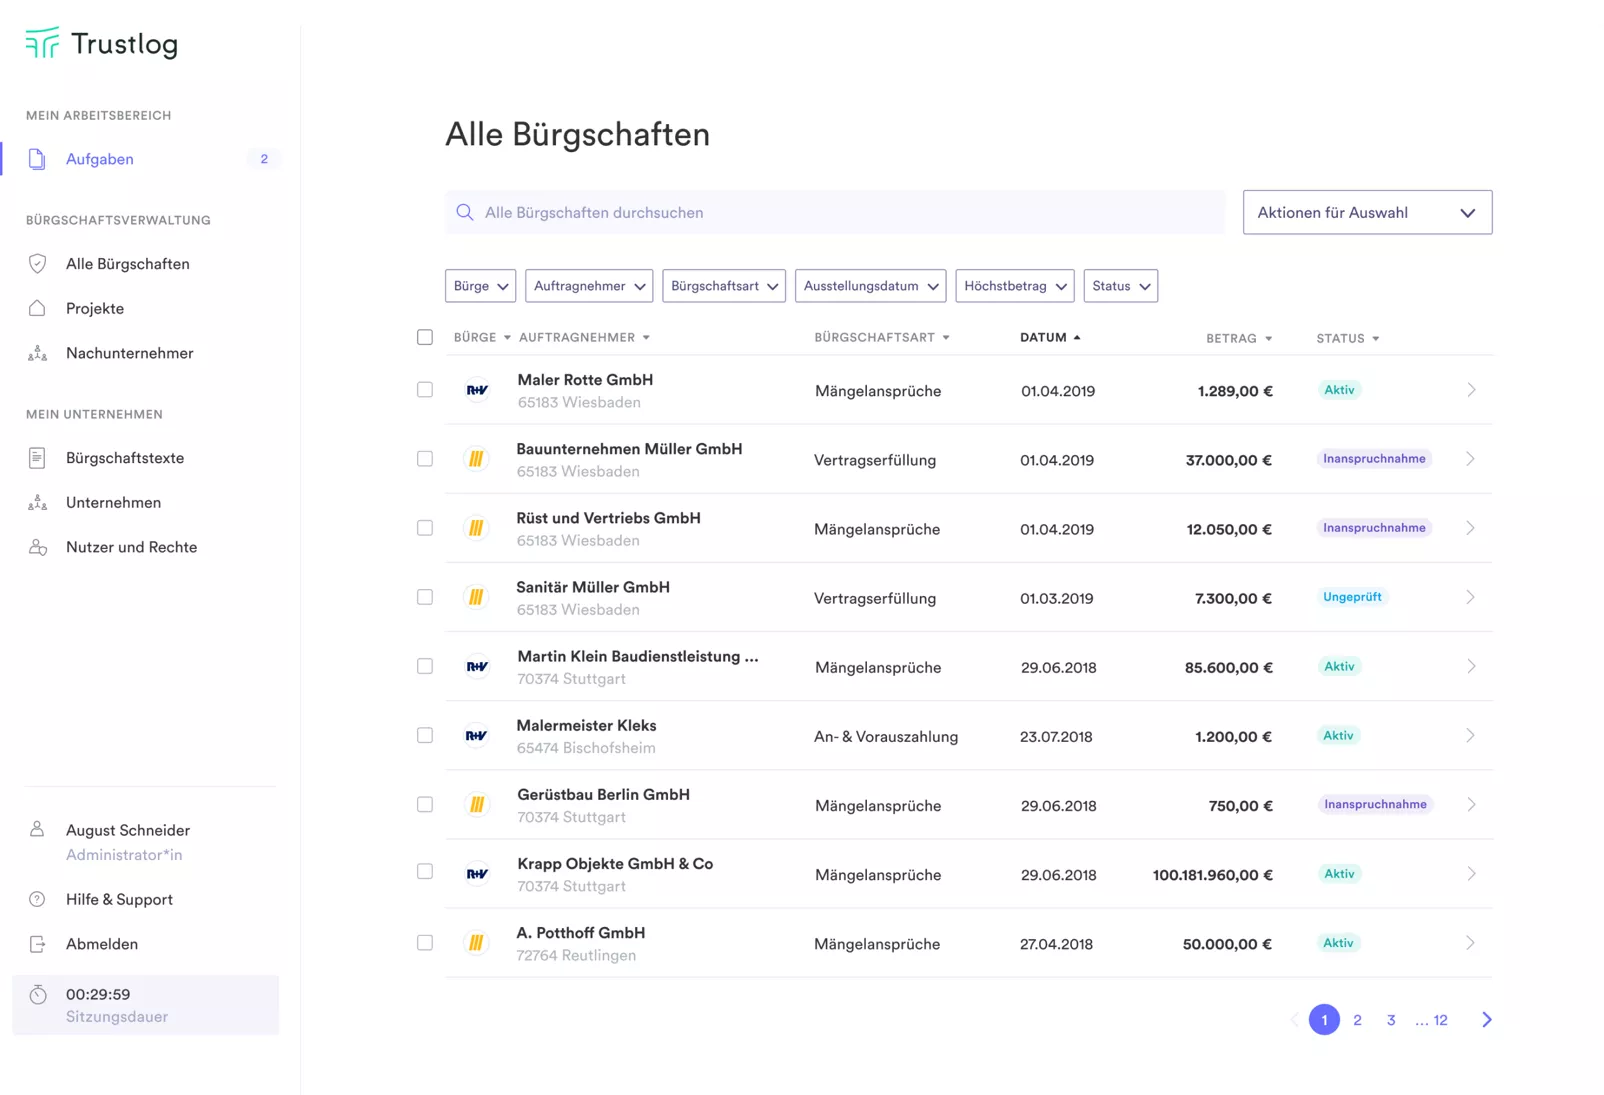The width and height of the screenshot is (1604, 1095).
Task: Tick the select-all checkbox in table header
Action: (425, 337)
